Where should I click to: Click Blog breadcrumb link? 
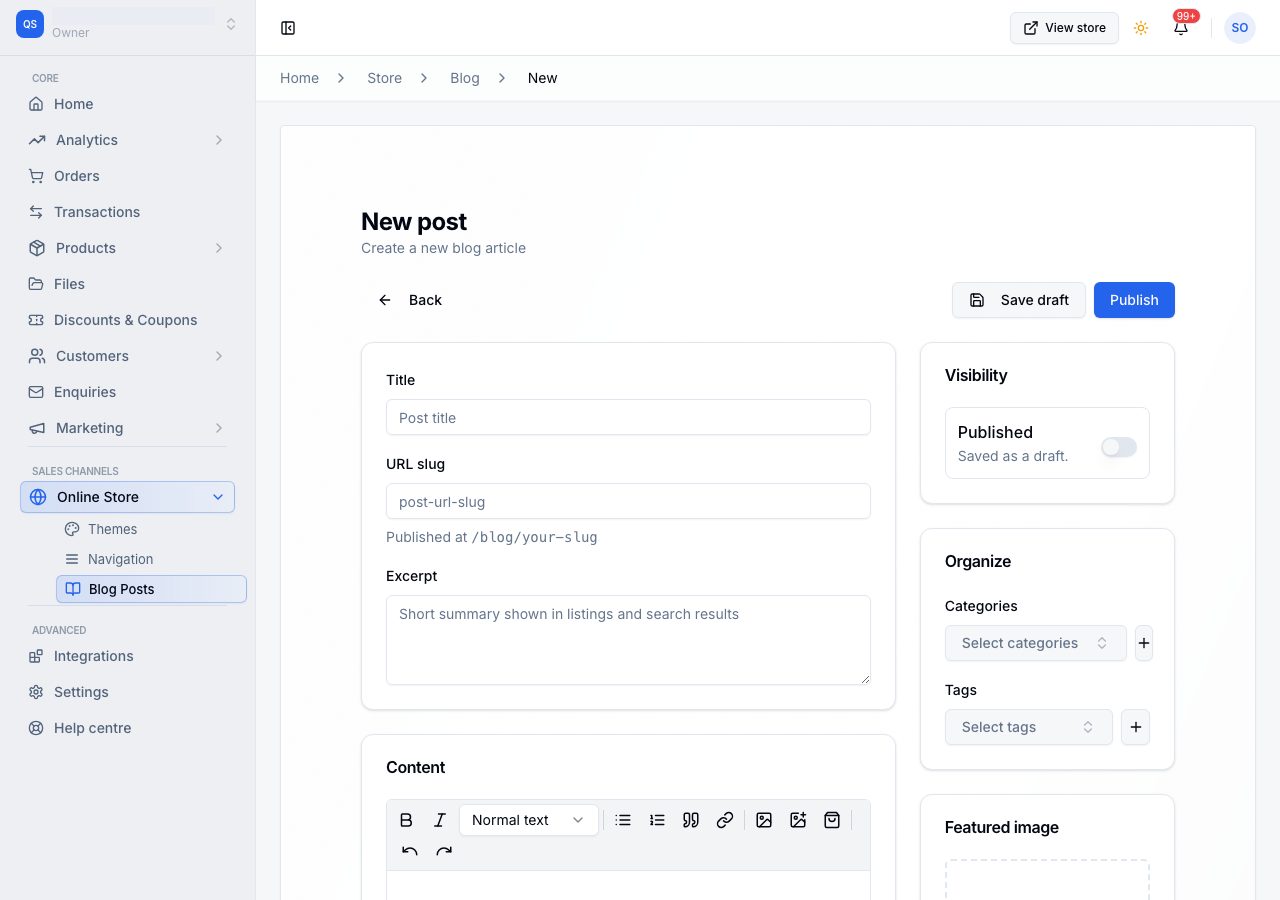click(465, 78)
